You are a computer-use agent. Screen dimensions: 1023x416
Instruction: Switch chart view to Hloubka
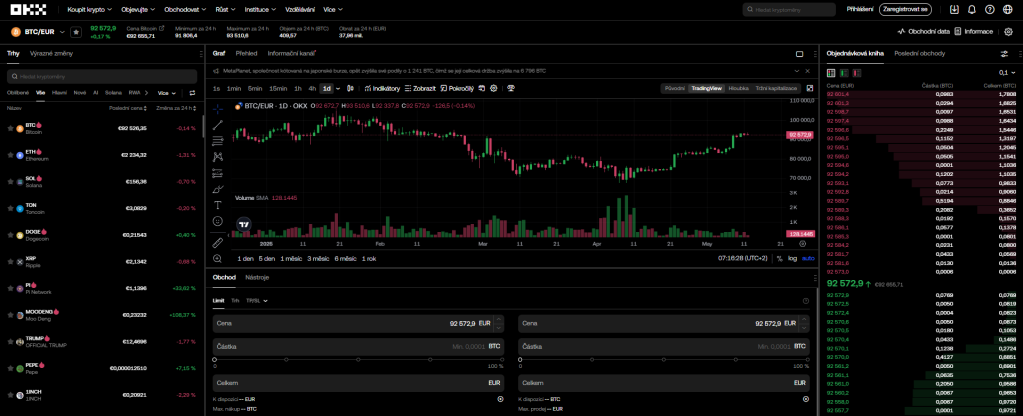[738, 88]
